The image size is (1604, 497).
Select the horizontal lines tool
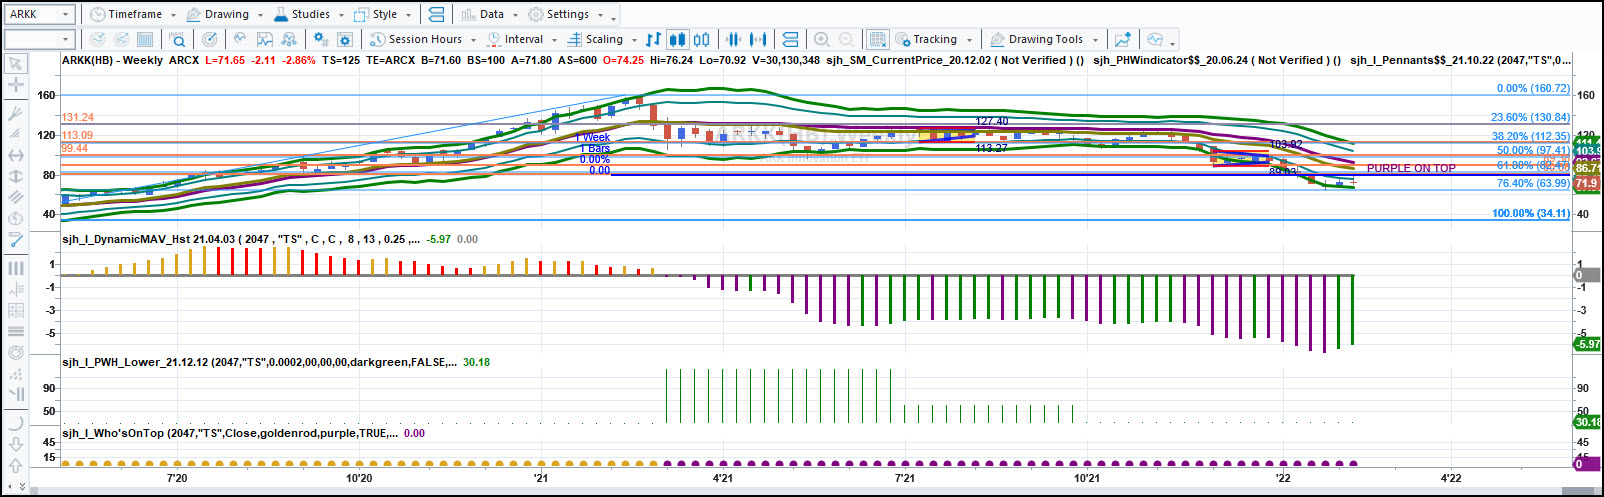pos(16,331)
